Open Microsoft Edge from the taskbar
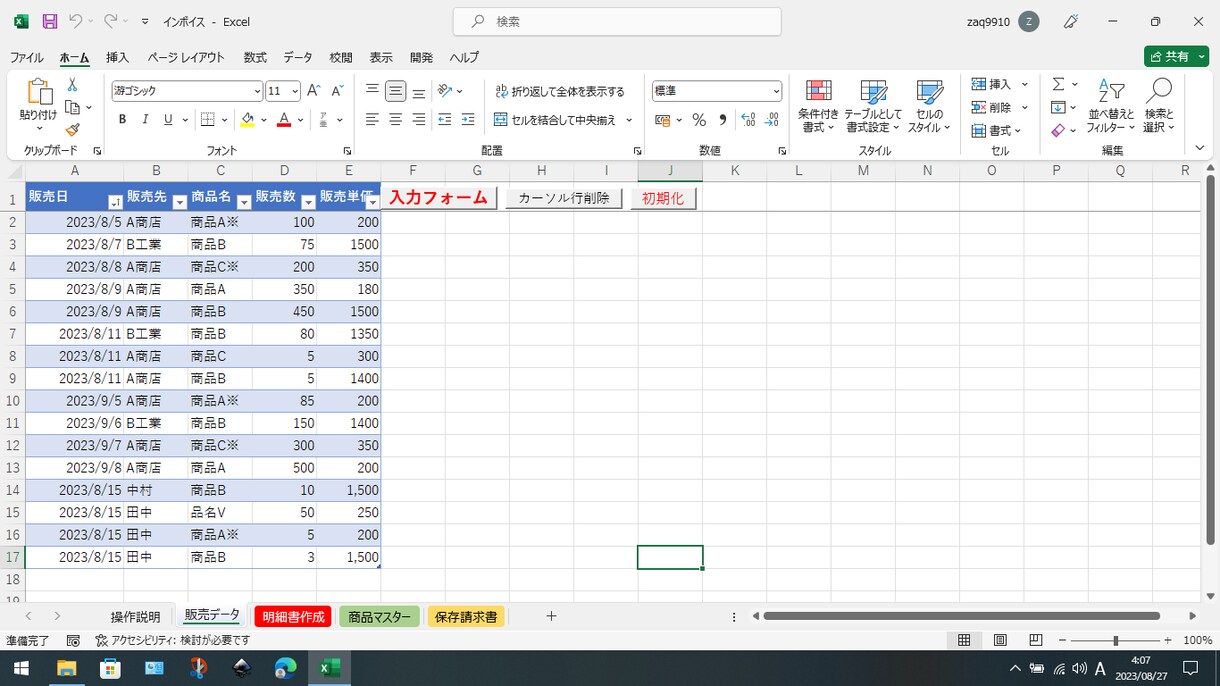This screenshot has height=686, width=1220. tap(285, 668)
